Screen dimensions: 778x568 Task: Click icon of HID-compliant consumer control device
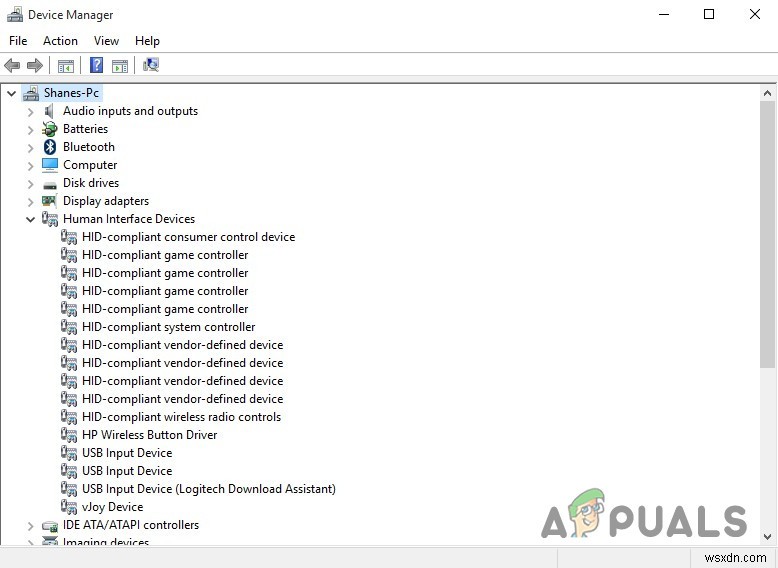click(x=69, y=237)
